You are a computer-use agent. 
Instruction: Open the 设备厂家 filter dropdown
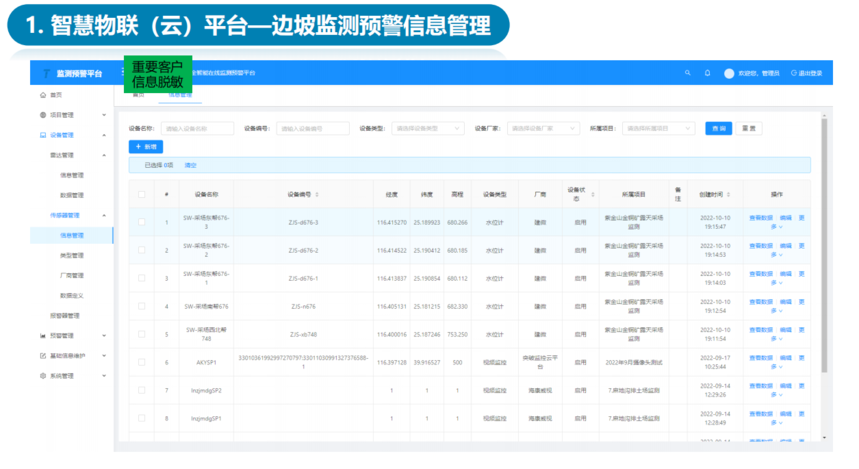543,128
